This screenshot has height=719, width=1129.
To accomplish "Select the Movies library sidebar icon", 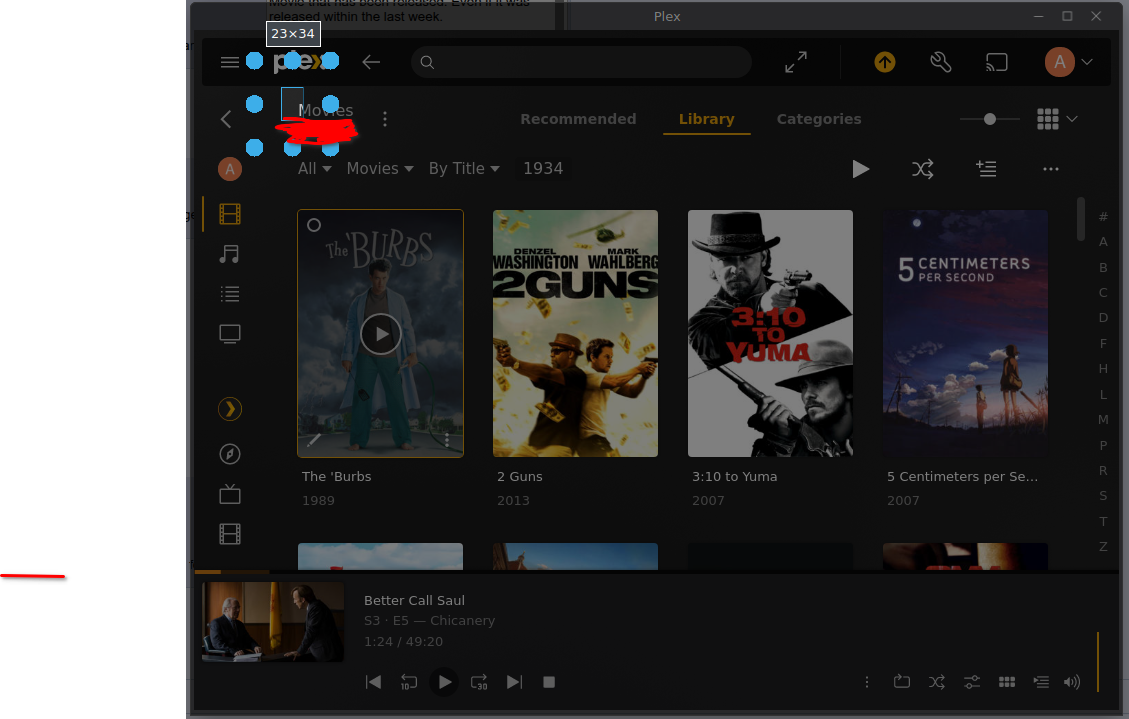I will (230, 214).
